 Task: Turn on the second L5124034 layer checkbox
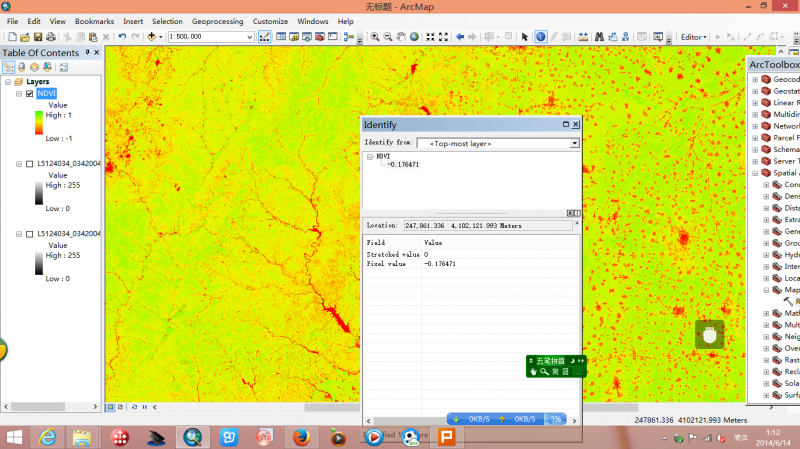(x=30, y=233)
